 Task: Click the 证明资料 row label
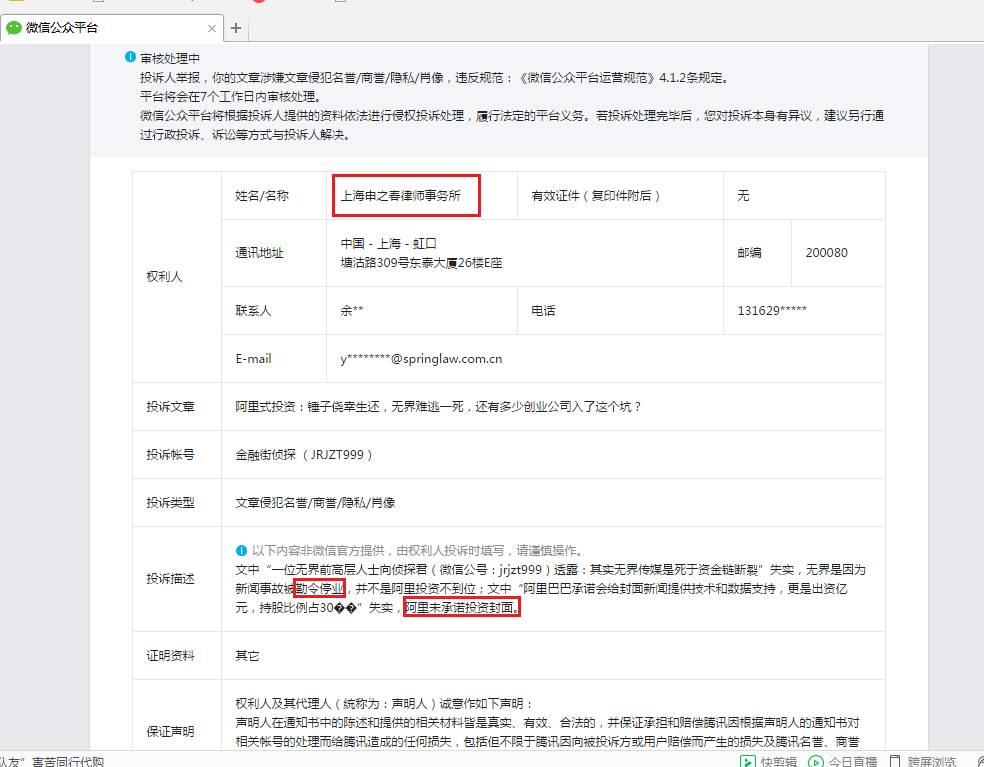[171, 656]
